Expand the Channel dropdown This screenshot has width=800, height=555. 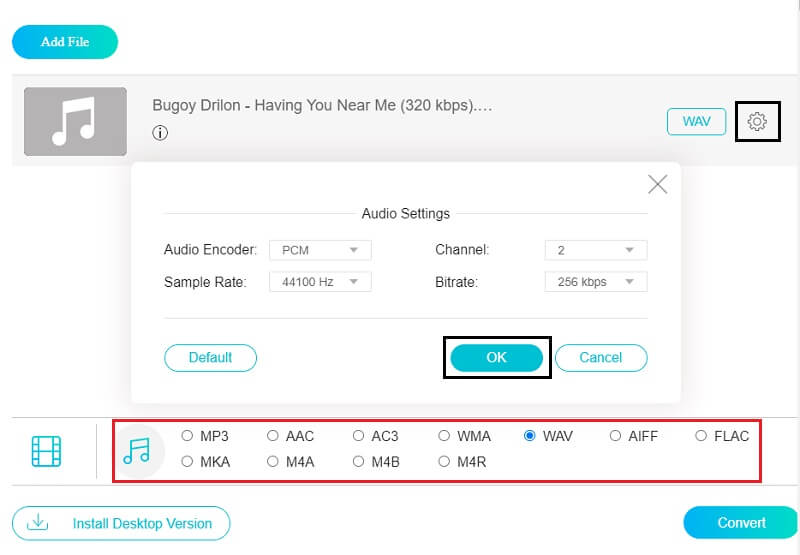click(x=595, y=250)
